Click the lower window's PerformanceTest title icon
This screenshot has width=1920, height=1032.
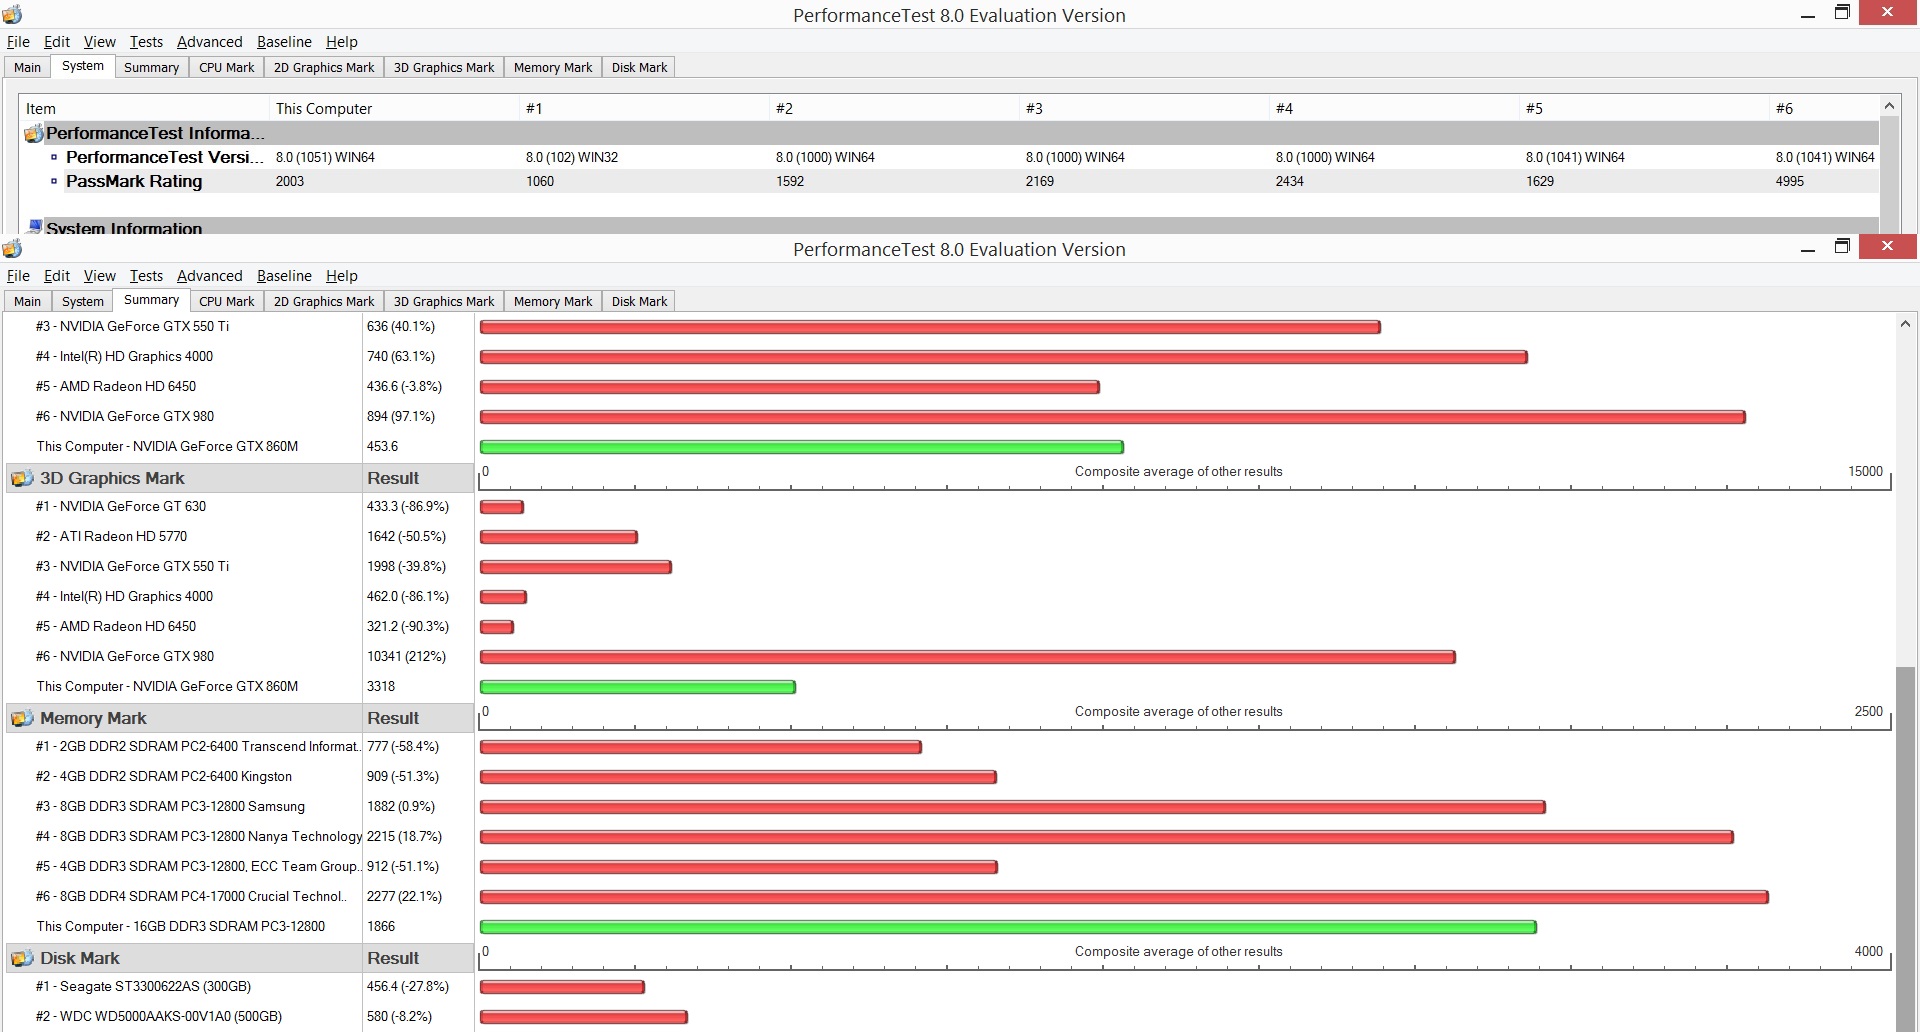tap(12, 248)
